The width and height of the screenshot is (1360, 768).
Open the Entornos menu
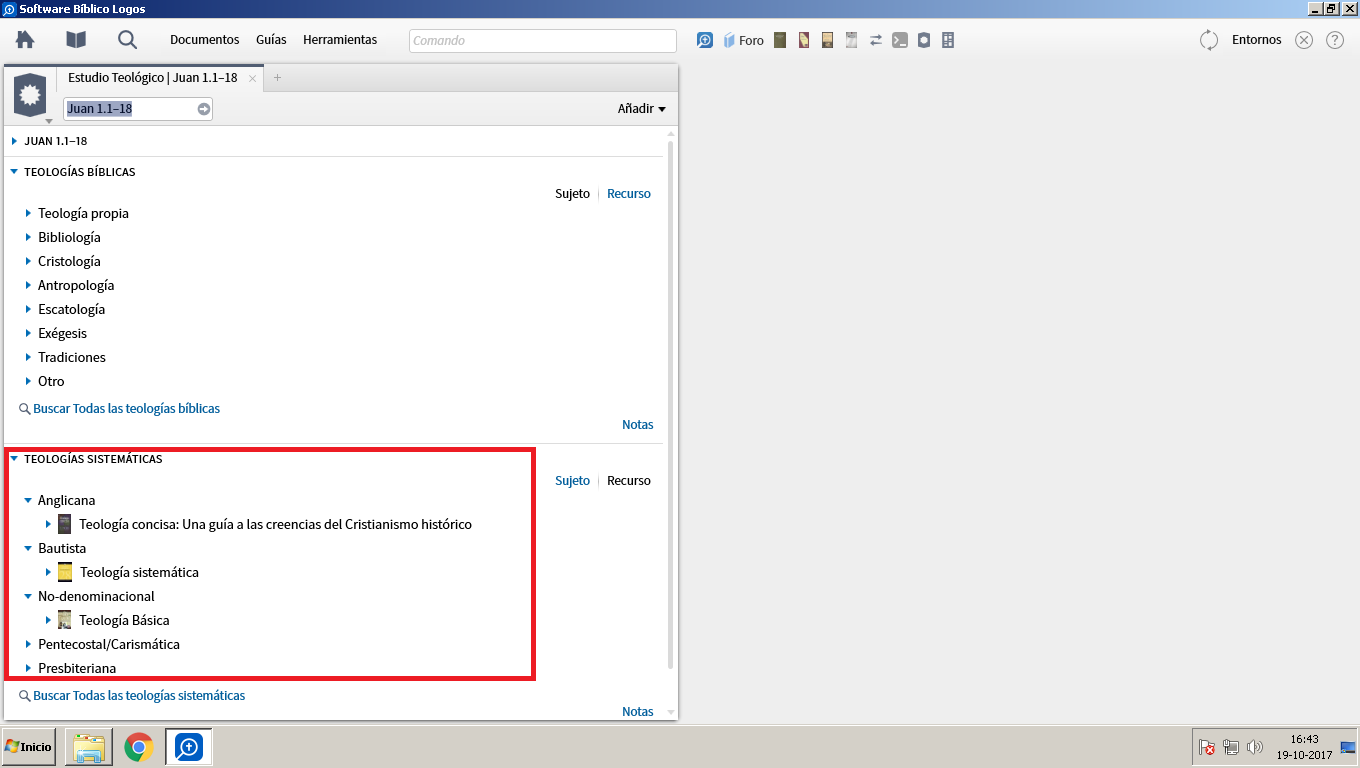[1257, 40]
